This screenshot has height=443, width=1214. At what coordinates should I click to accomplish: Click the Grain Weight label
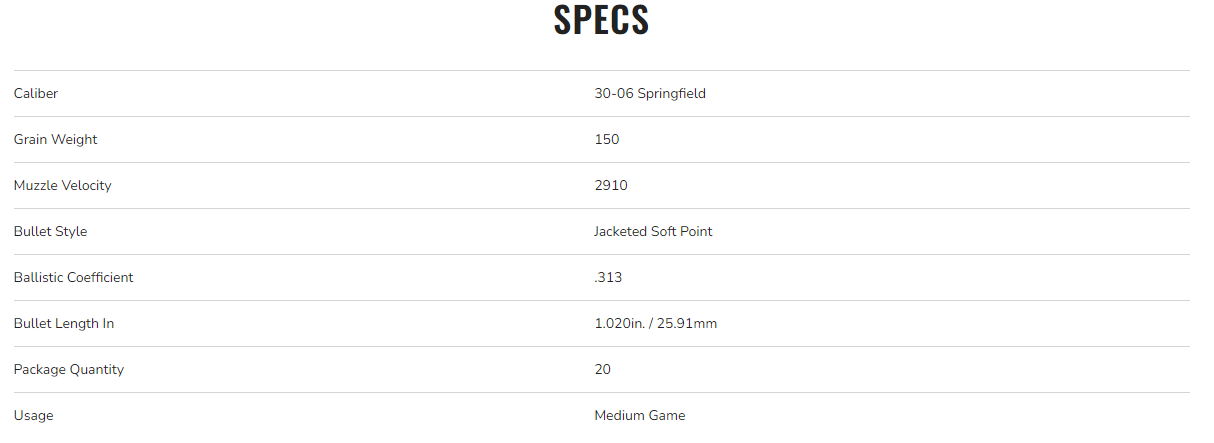[x=56, y=139]
